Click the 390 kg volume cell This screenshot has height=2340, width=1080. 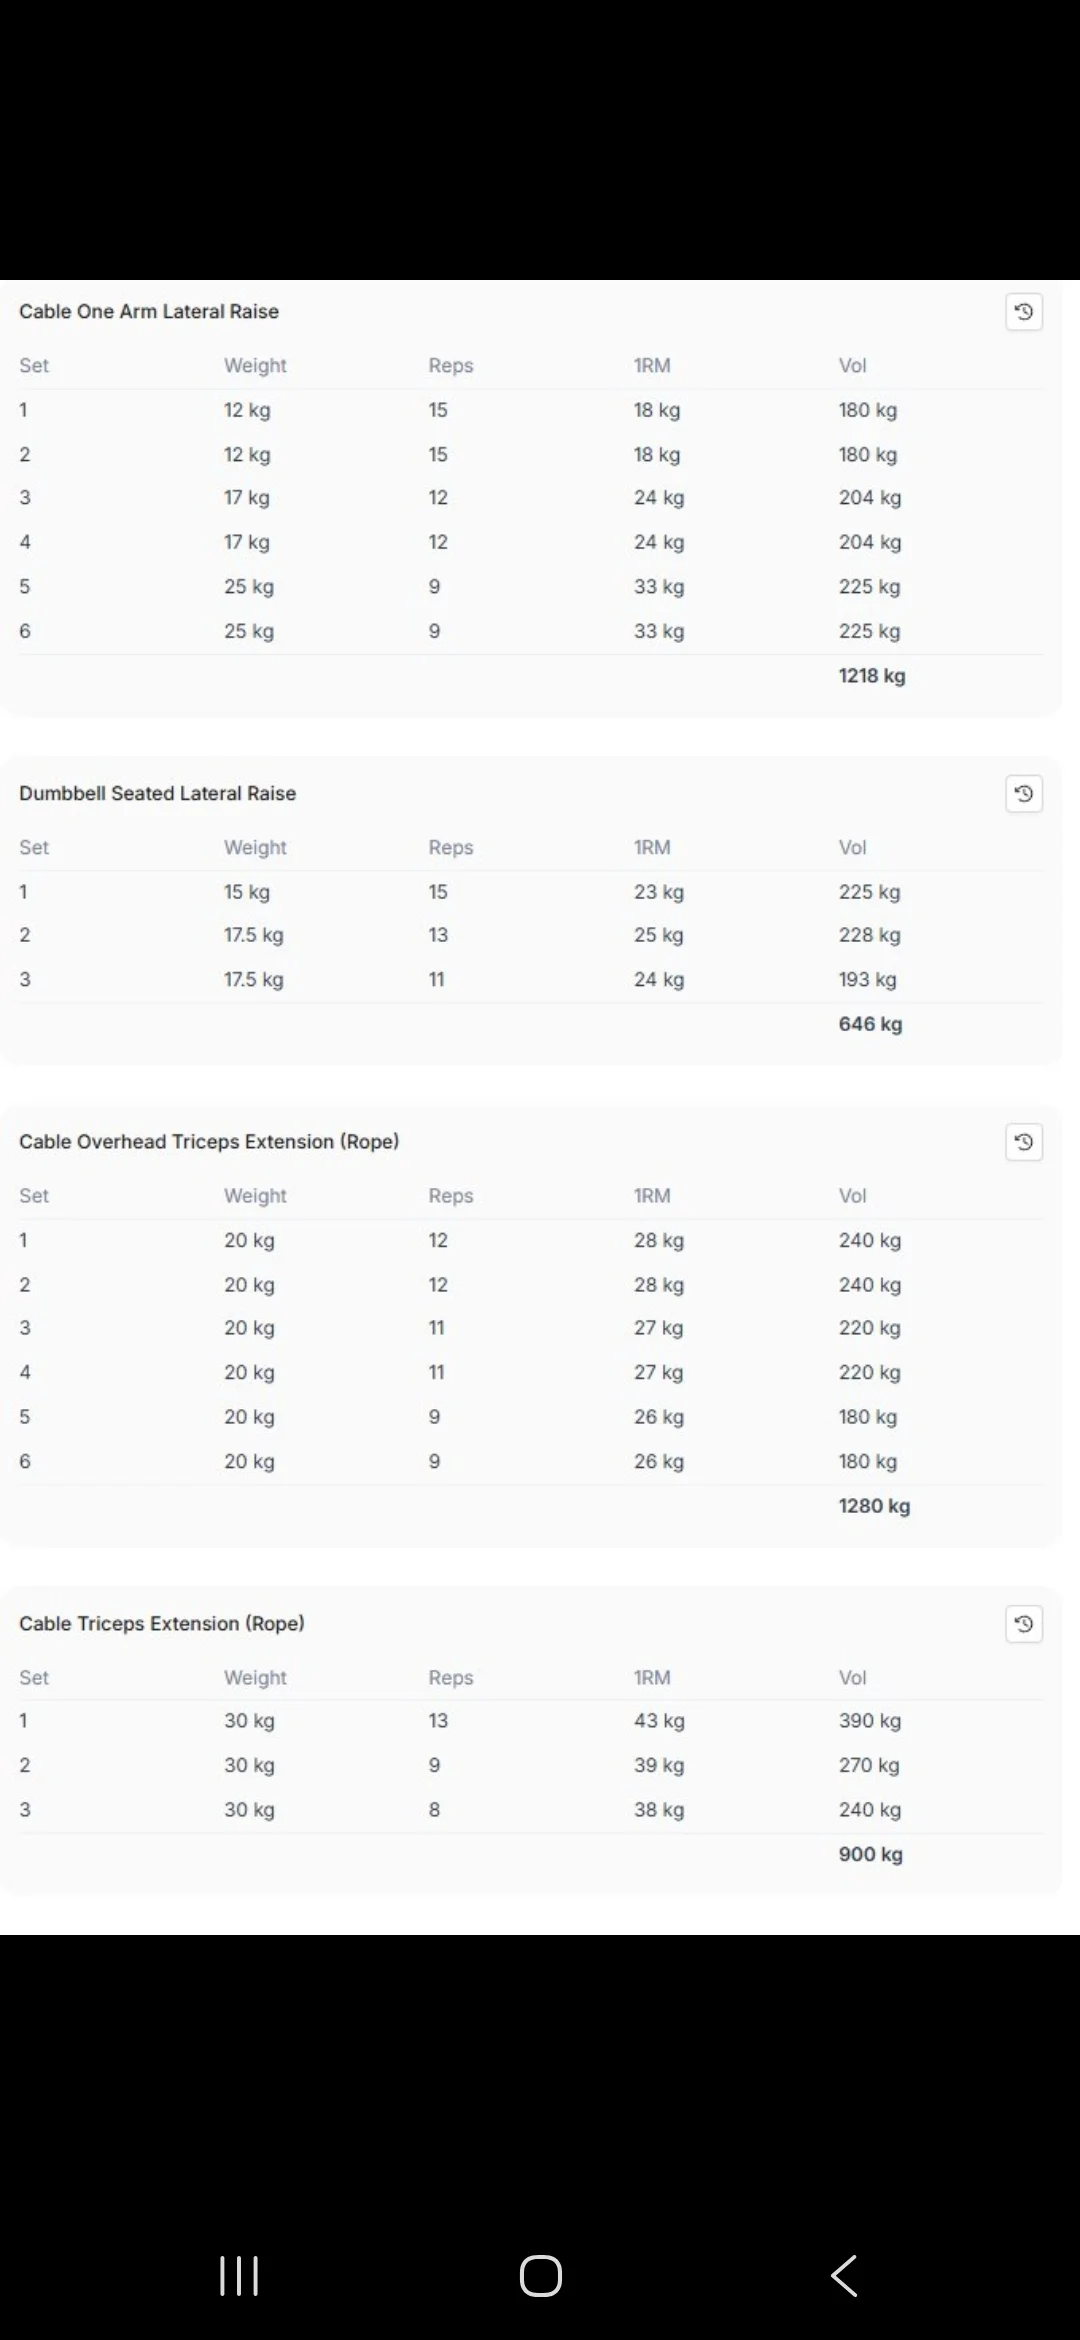870,1720
